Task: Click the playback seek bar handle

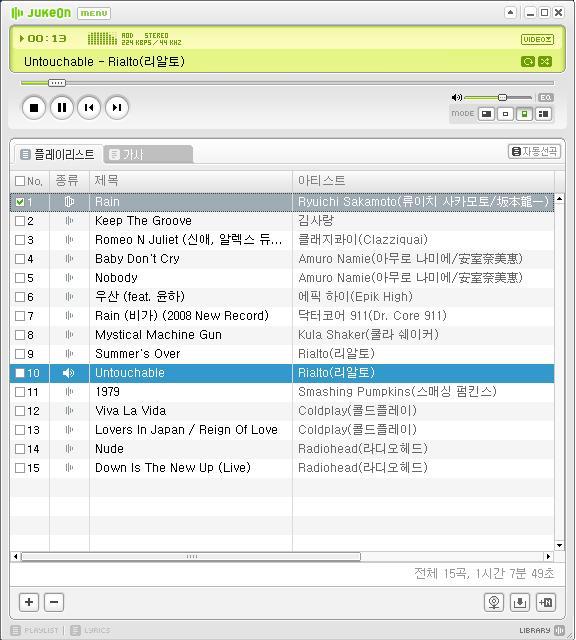Action: click(x=57, y=83)
